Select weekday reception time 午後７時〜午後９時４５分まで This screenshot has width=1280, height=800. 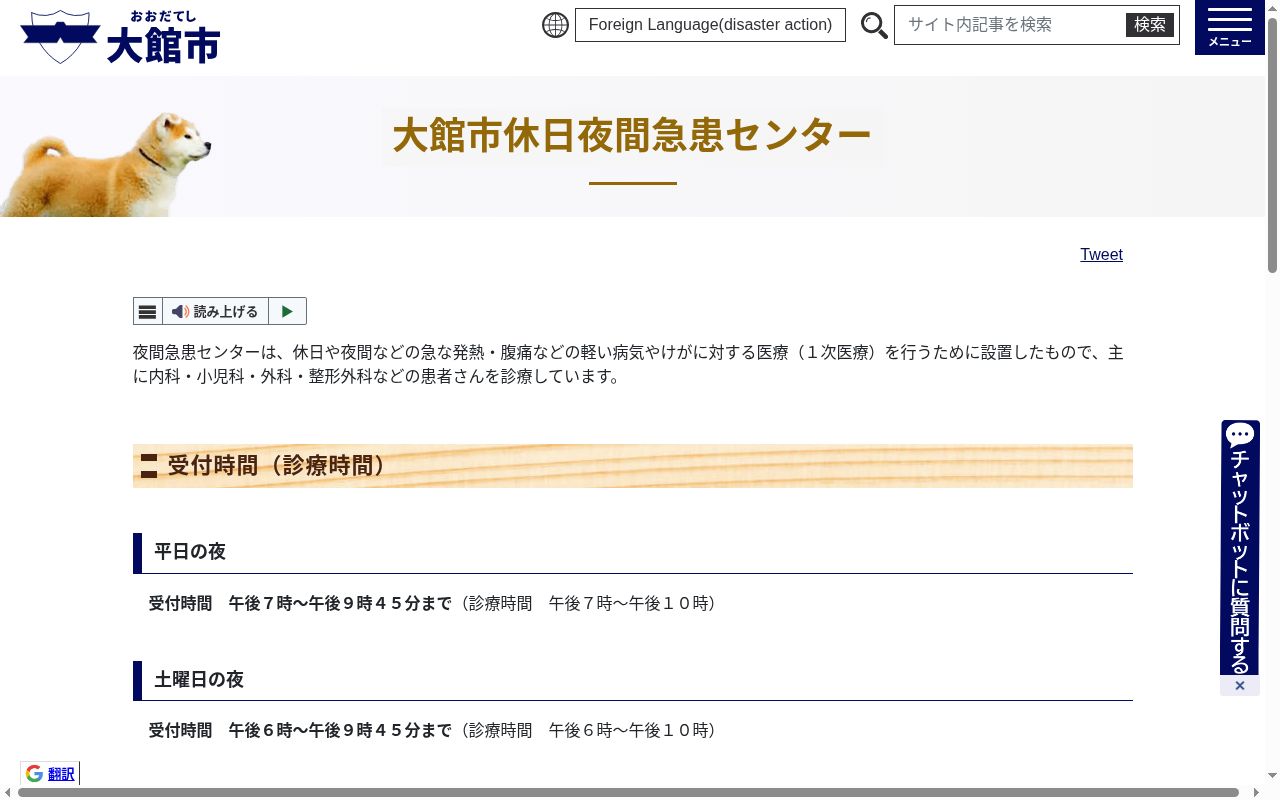pyautogui.click(x=340, y=604)
